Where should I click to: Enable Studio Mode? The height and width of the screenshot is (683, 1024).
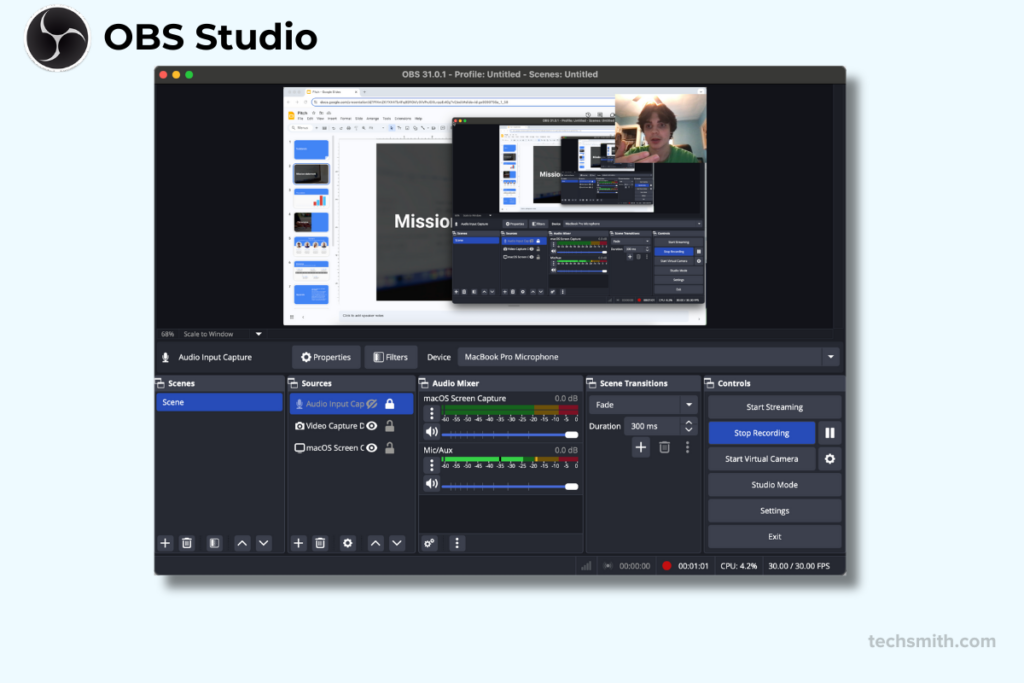point(774,484)
